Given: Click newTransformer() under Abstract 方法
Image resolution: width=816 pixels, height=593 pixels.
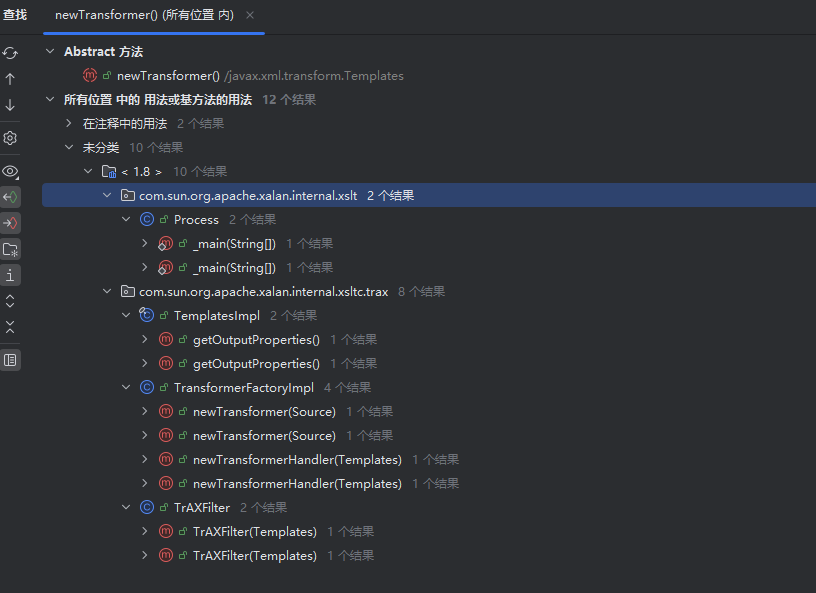Looking at the screenshot, I should (x=168, y=75).
